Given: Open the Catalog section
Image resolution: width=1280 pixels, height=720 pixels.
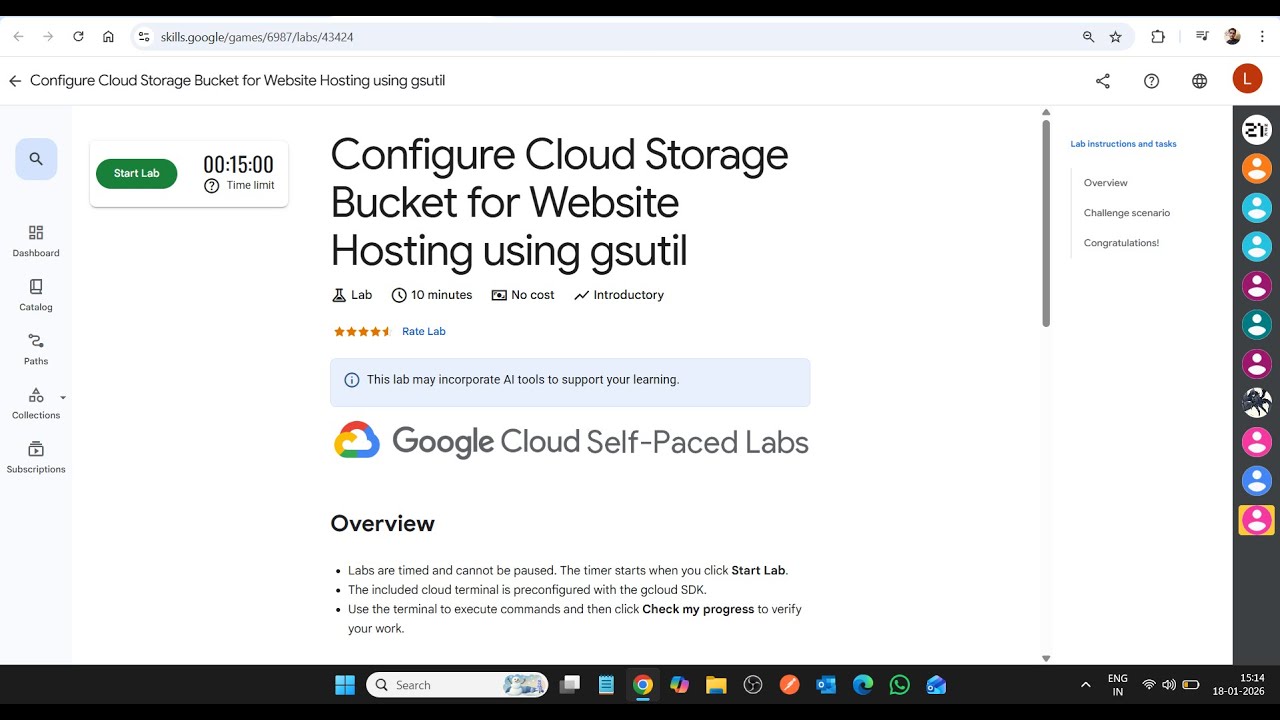Looking at the screenshot, I should (x=36, y=295).
